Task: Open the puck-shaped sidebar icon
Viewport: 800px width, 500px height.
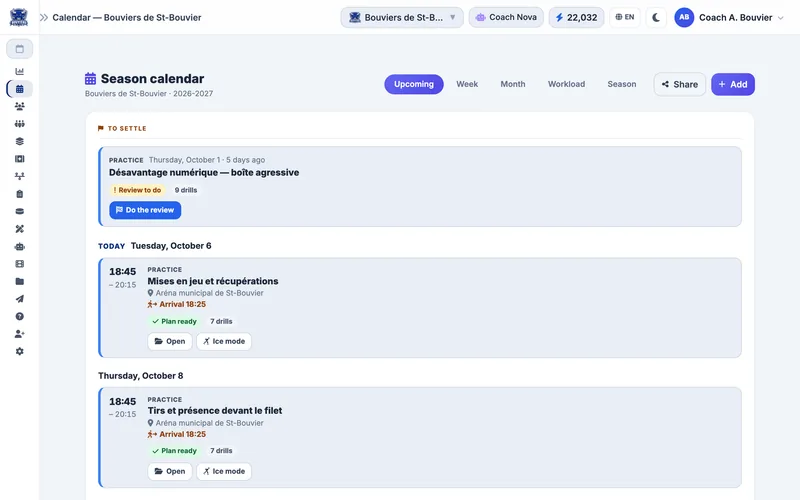Action: pyautogui.click(x=19, y=211)
